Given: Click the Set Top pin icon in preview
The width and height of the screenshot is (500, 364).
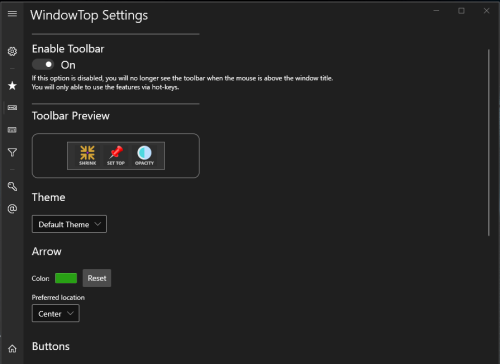Looking at the screenshot, I should pyautogui.click(x=116, y=155).
